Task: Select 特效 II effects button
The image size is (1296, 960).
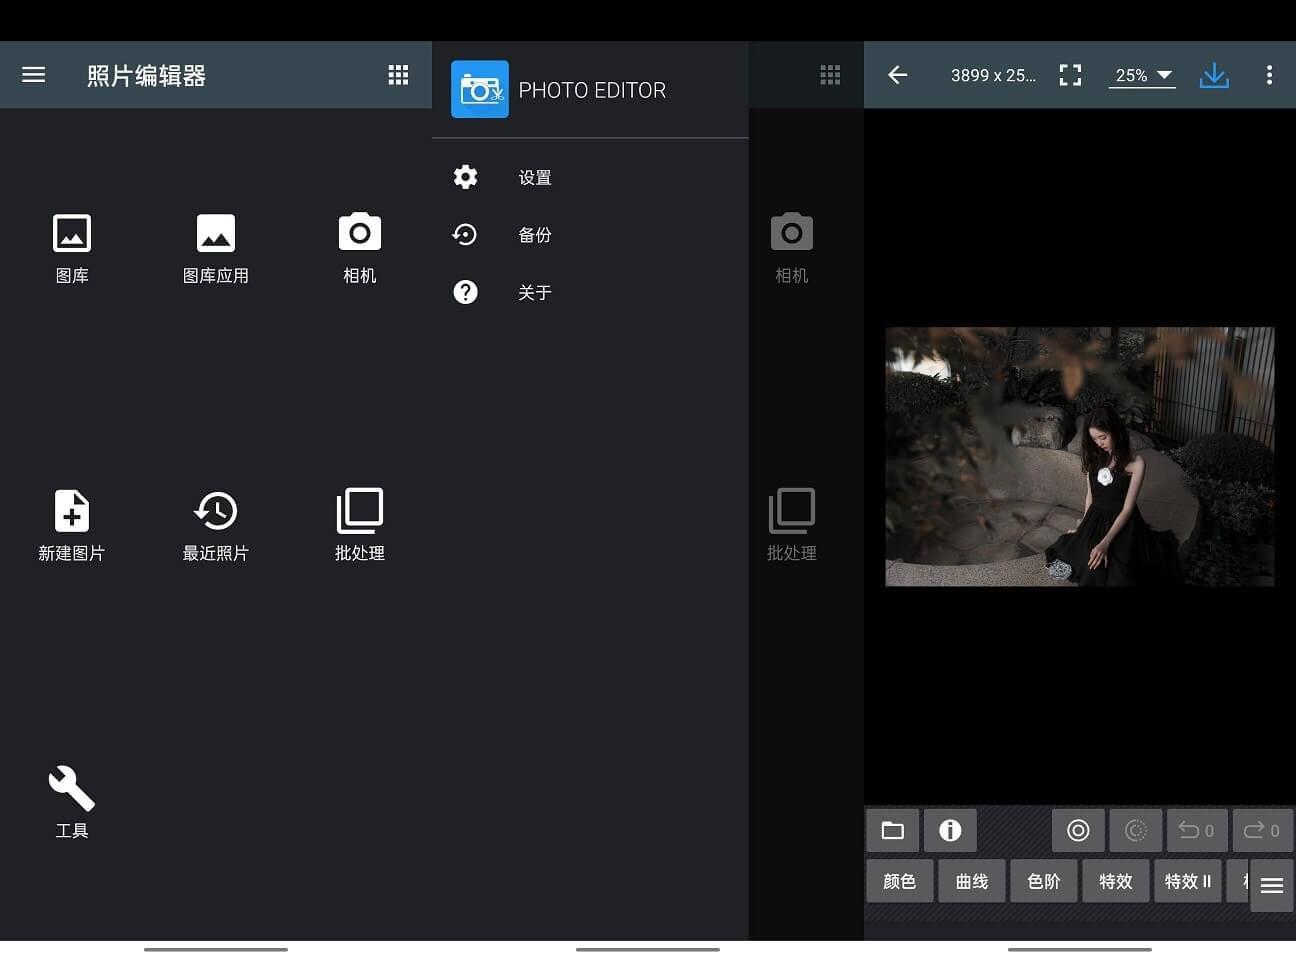Action: tap(1187, 880)
